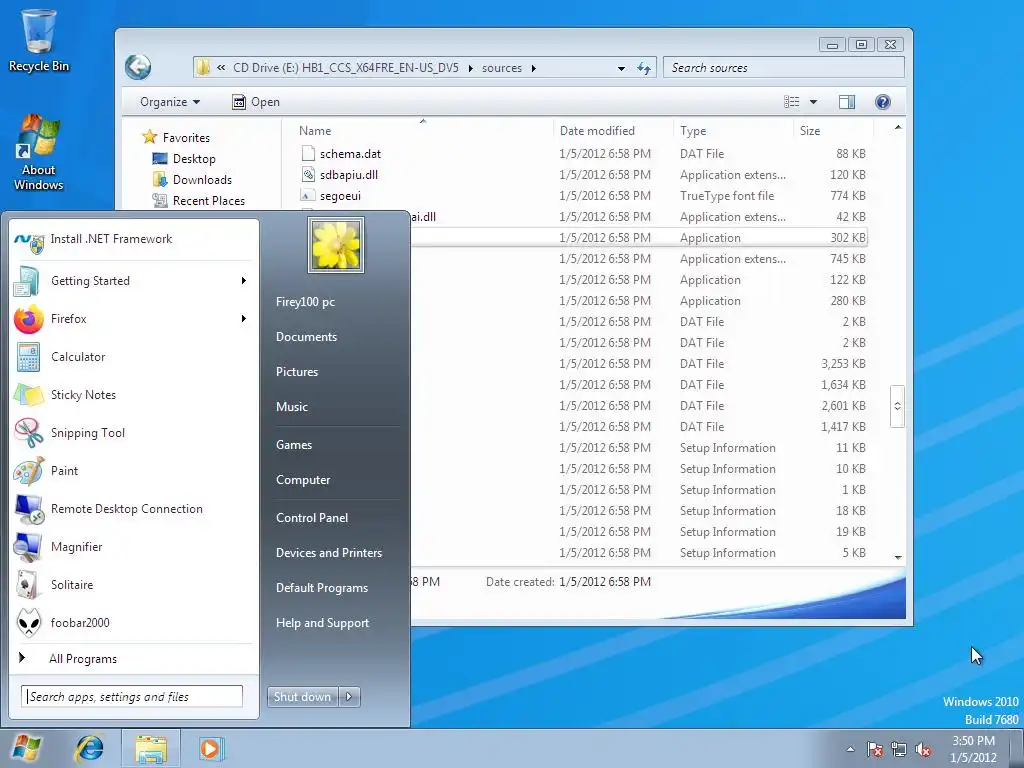This screenshot has width=1024, height=768.
Task: Open Remote Desktop Connection entry
Action: point(133,509)
